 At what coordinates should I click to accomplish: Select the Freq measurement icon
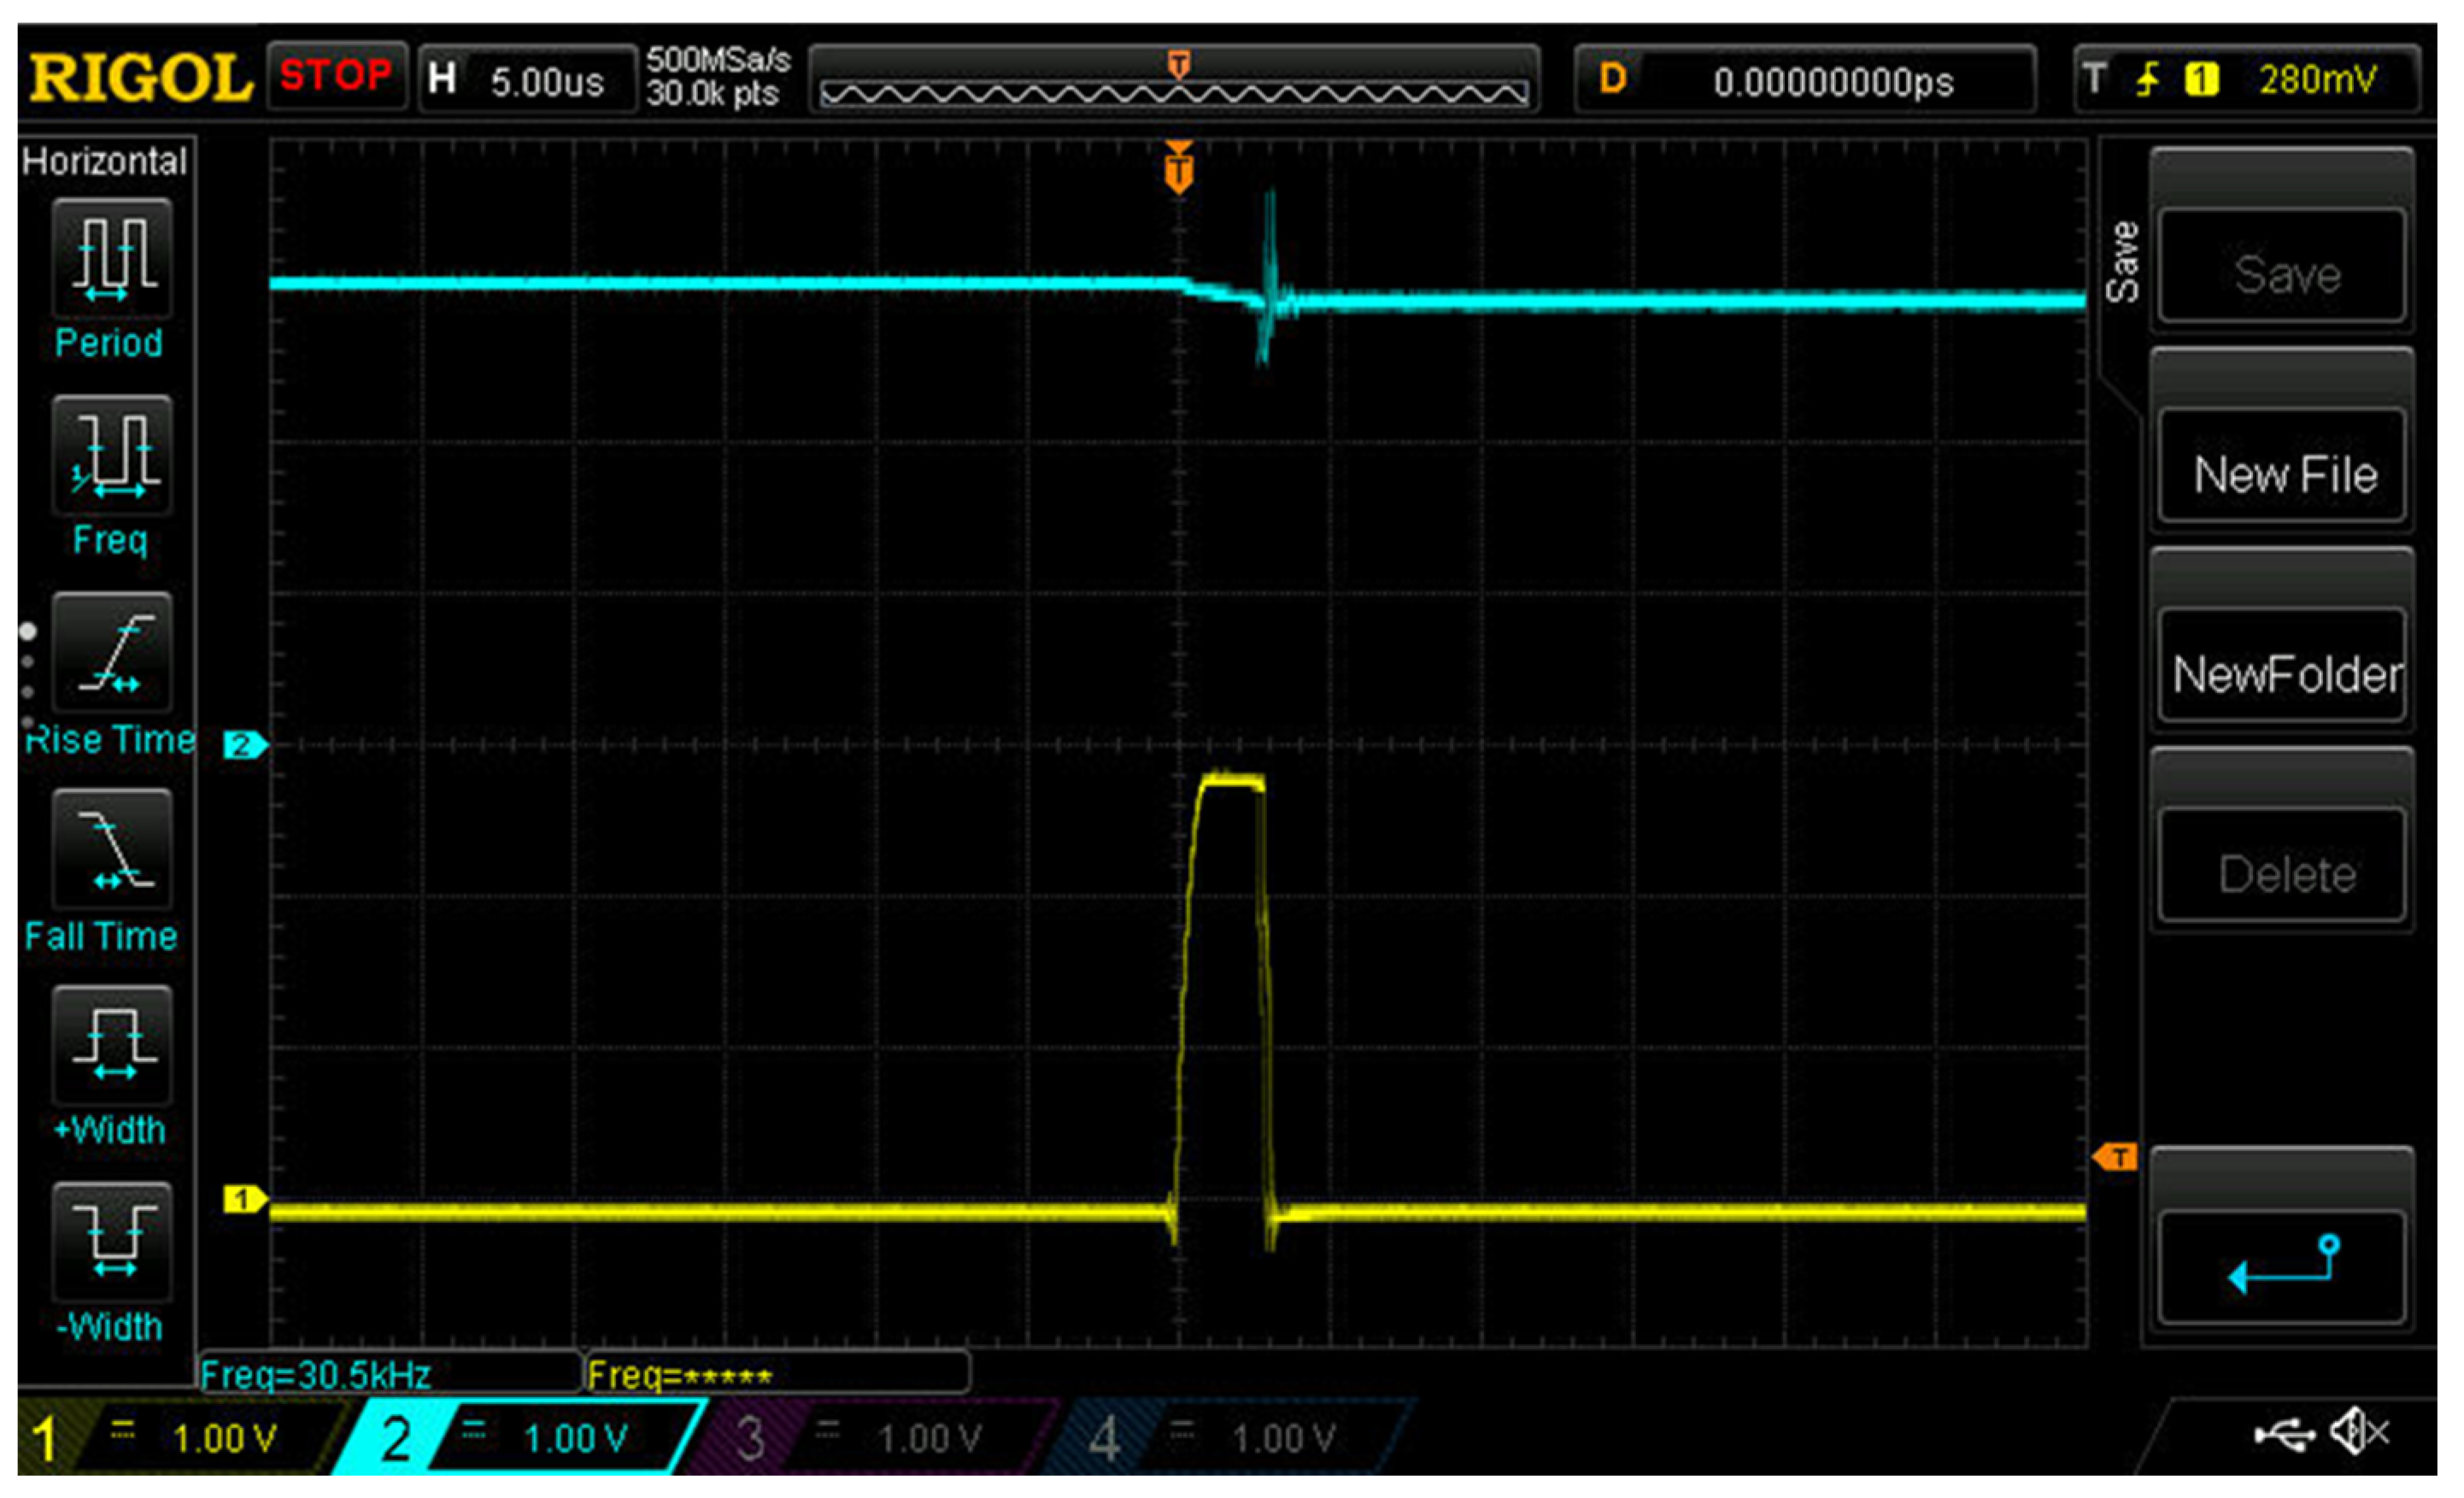tap(112, 455)
